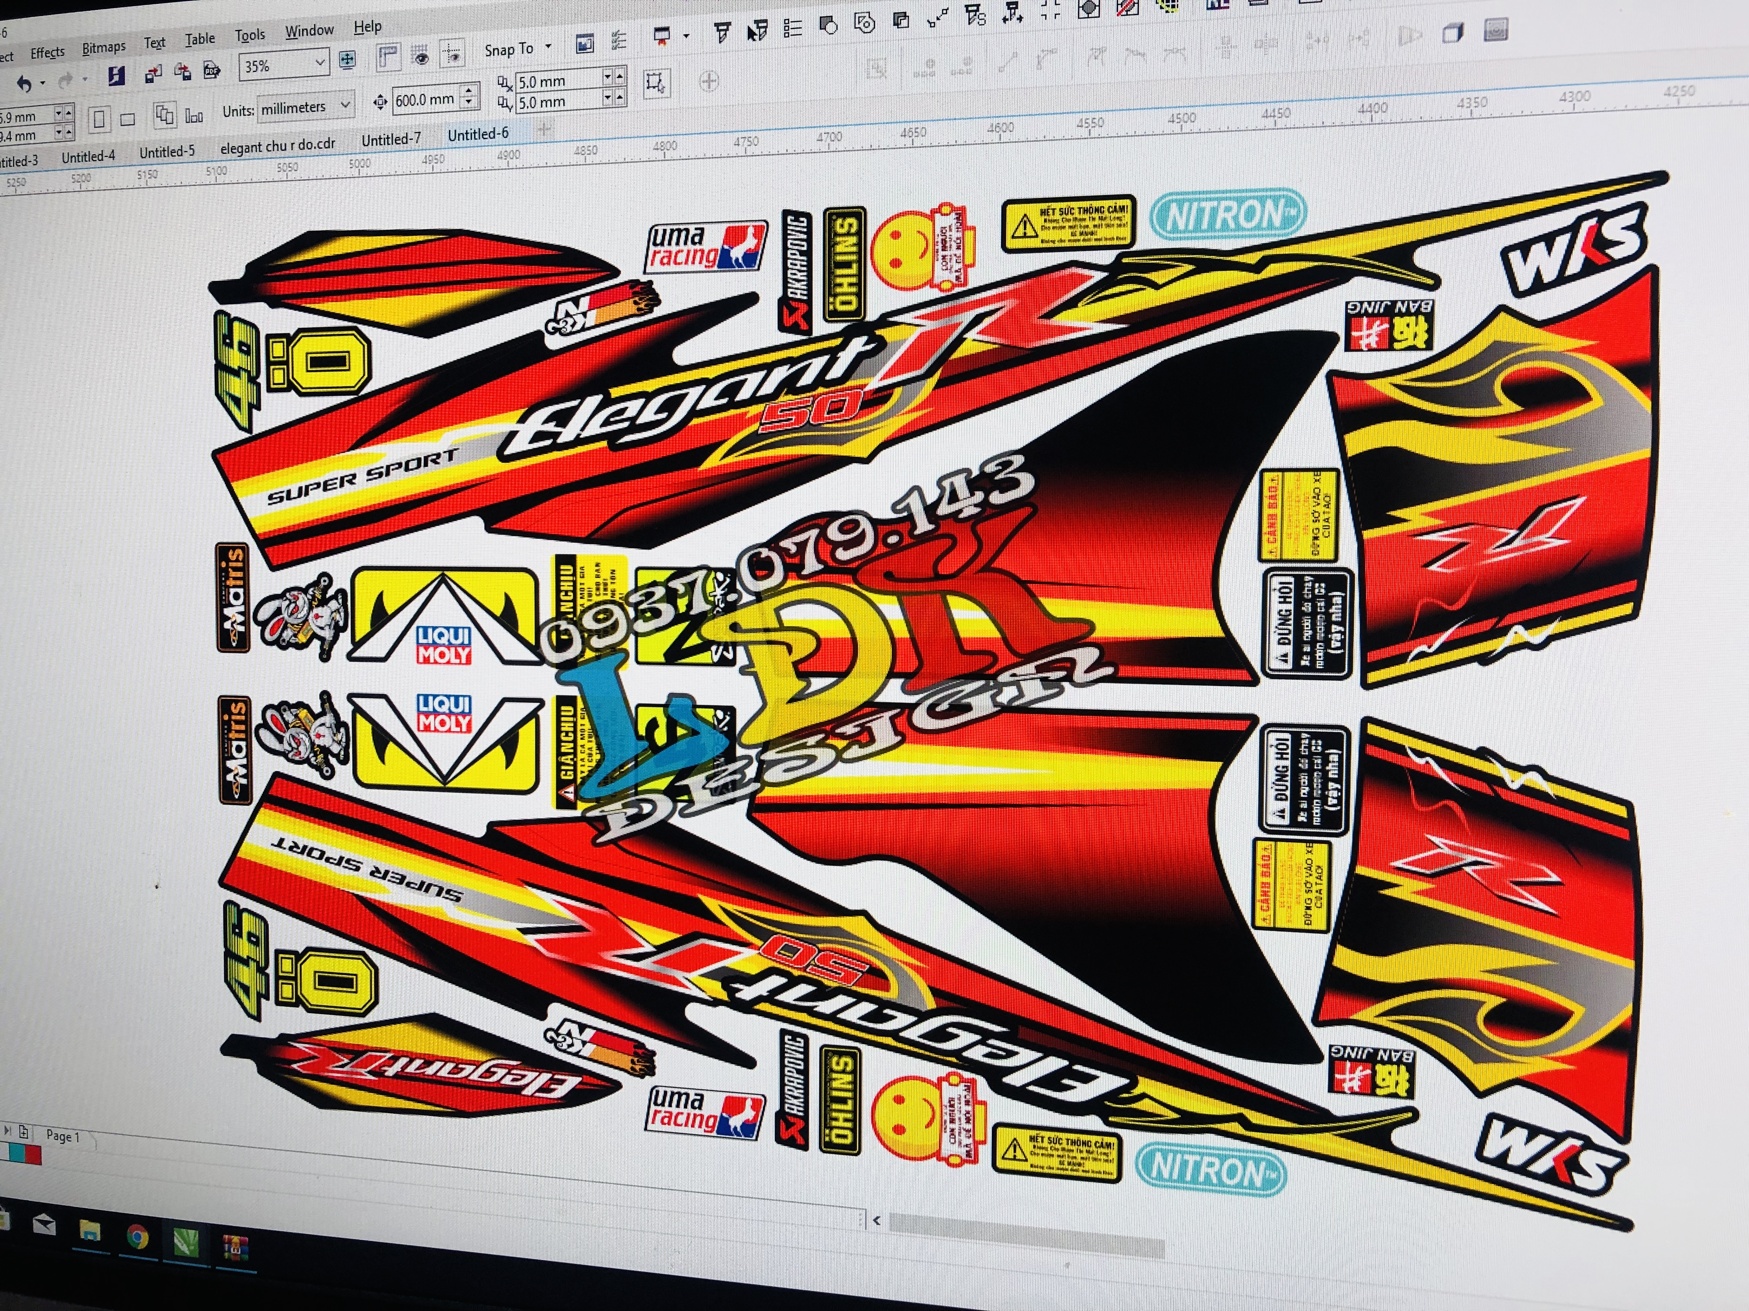This screenshot has height=1311, width=1749.
Task: Expand the undo history dropdown arrow
Action: (x=42, y=83)
